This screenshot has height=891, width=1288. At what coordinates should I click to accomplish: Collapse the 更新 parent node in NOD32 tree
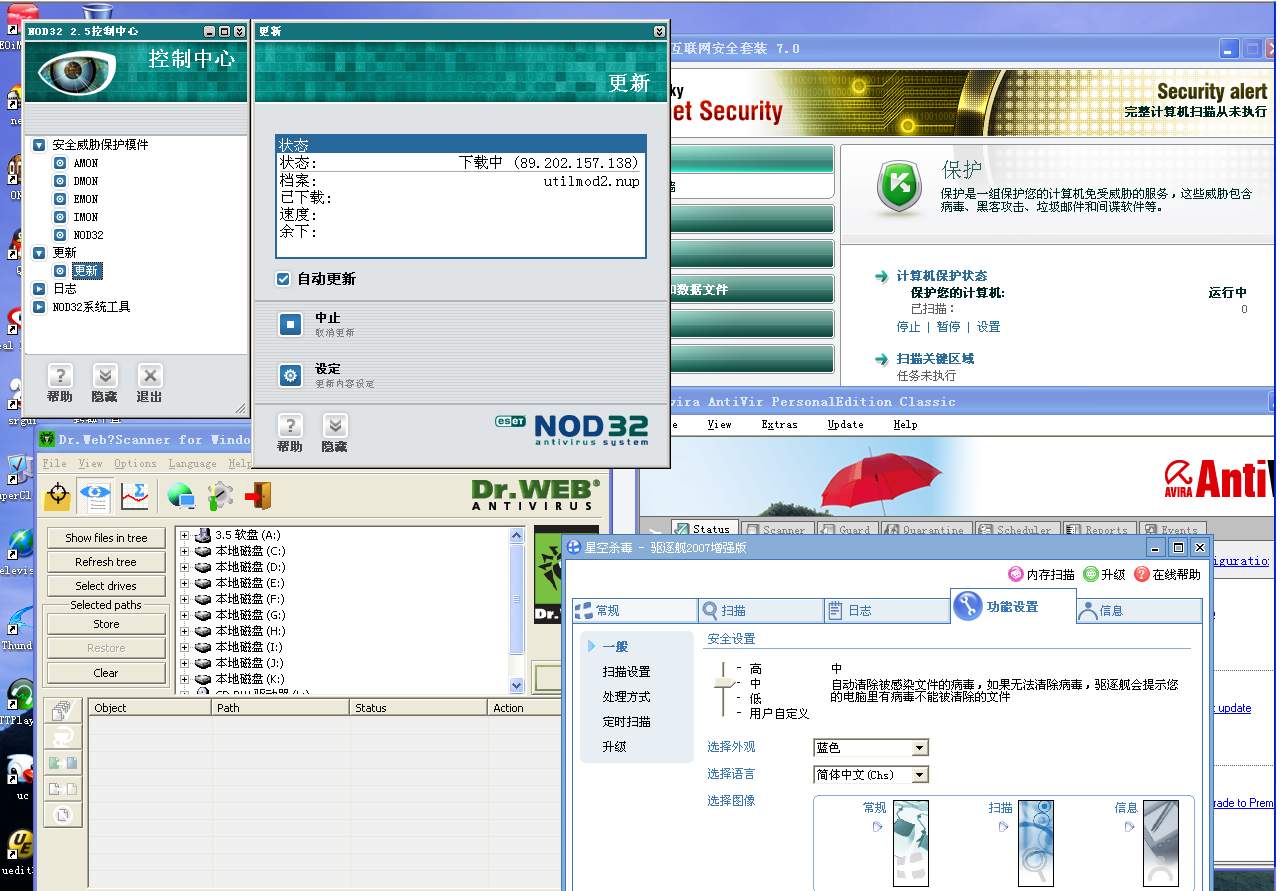click(x=39, y=253)
